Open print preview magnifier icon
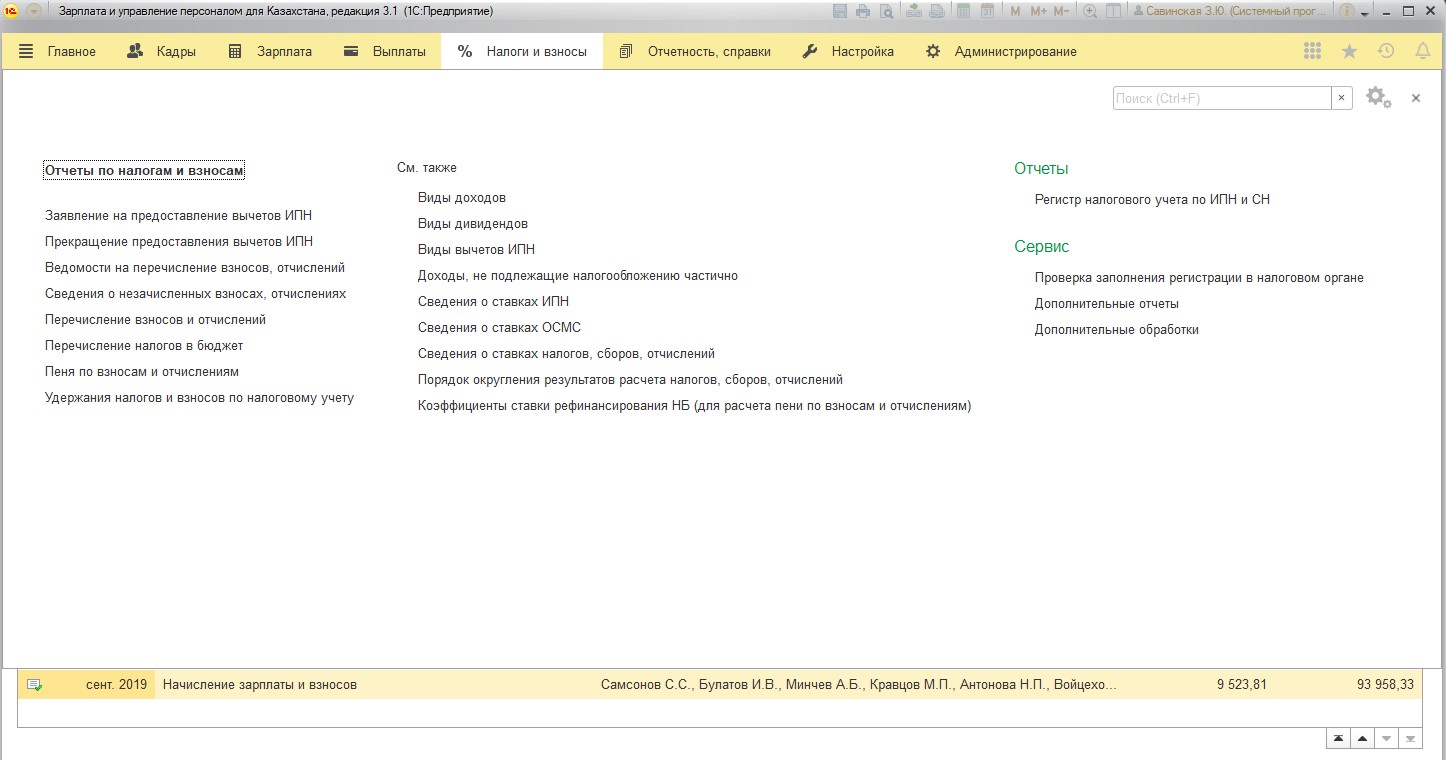The image size is (1446, 760). point(886,11)
